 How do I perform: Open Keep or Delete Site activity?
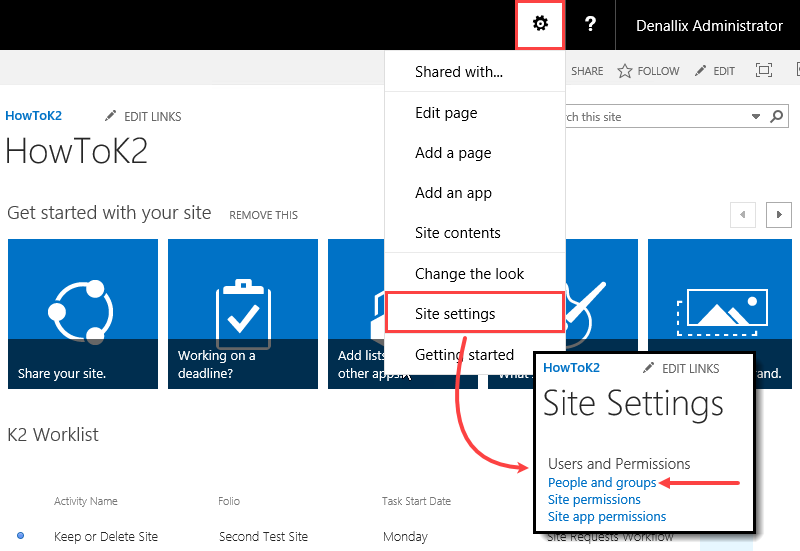pos(106,536)
